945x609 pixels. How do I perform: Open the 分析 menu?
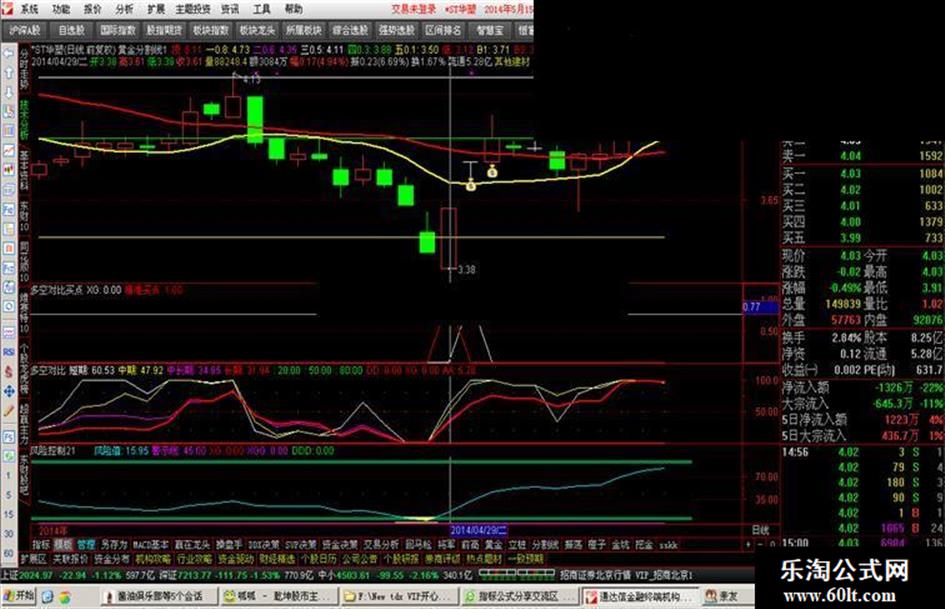(125, 9)
